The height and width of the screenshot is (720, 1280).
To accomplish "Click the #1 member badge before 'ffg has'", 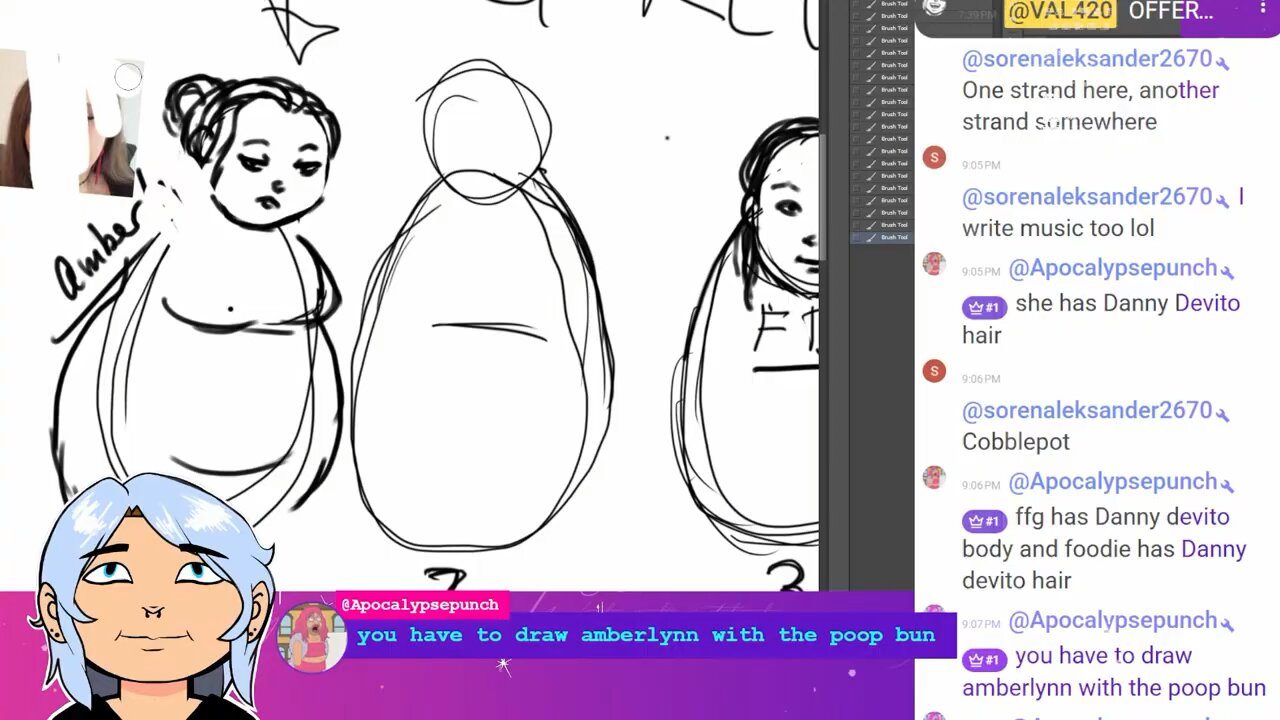I will click(x=984, y=520).
